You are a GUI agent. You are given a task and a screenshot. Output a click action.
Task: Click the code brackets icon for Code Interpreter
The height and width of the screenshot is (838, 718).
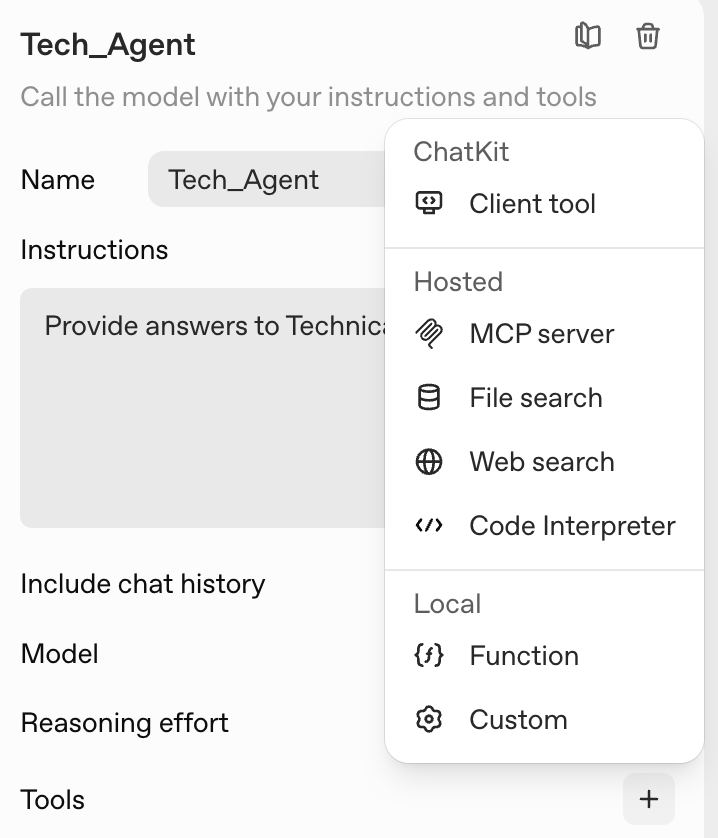pyautogui.click(x=429, y=525)
